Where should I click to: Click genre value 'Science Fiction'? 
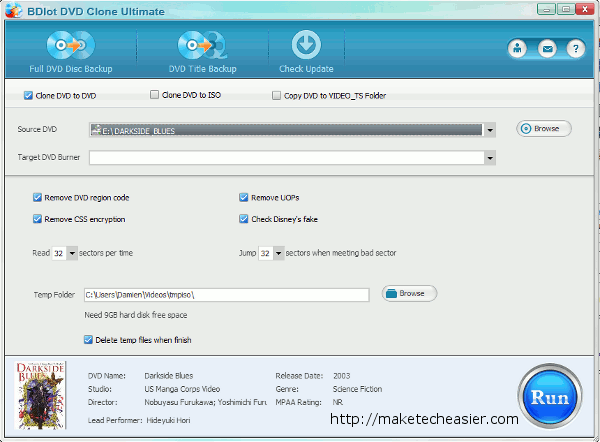(x=357, y=389)
